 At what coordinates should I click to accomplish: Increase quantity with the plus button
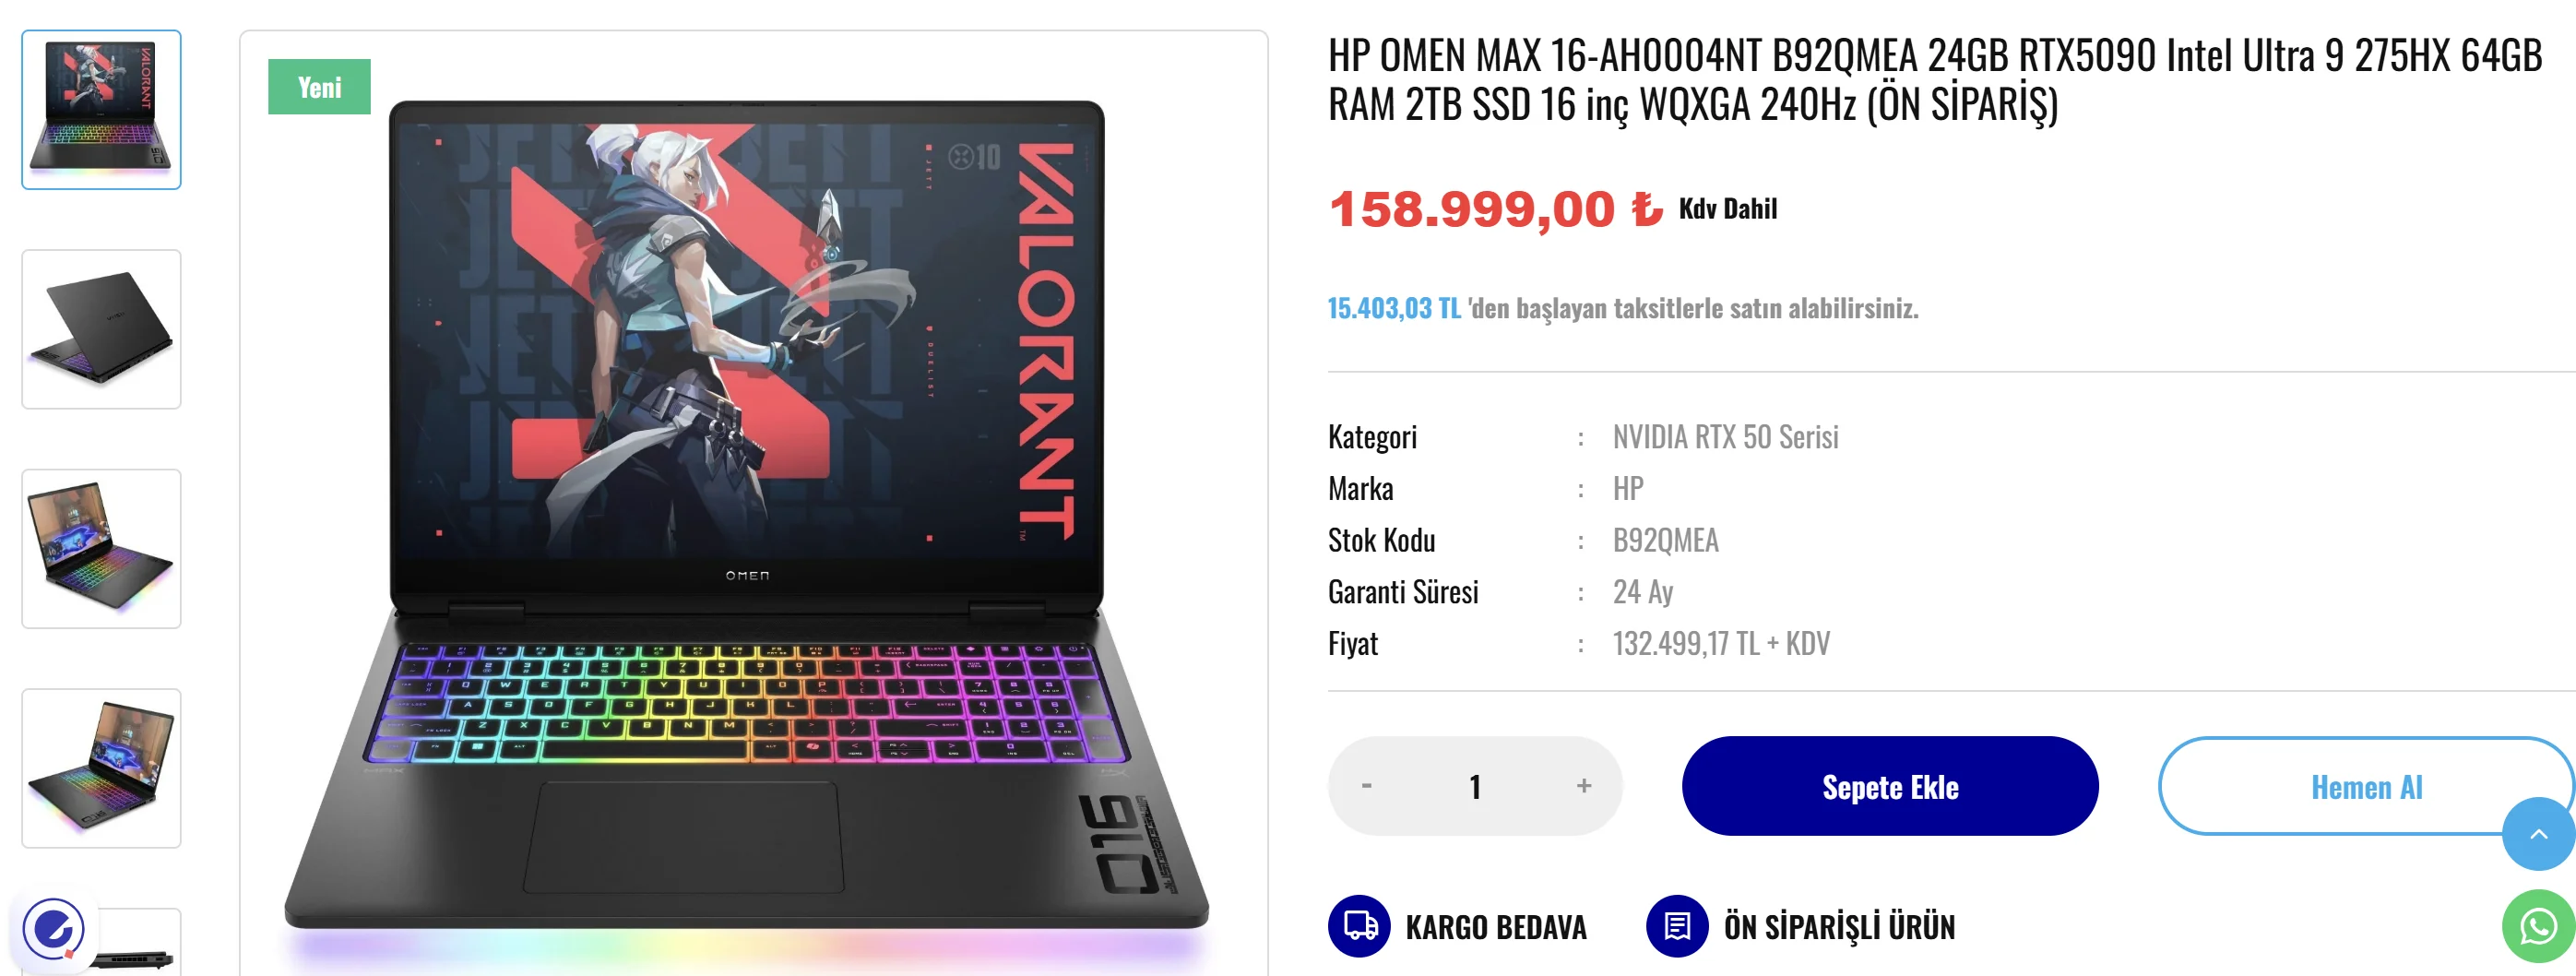click(x=1584, y=786)
